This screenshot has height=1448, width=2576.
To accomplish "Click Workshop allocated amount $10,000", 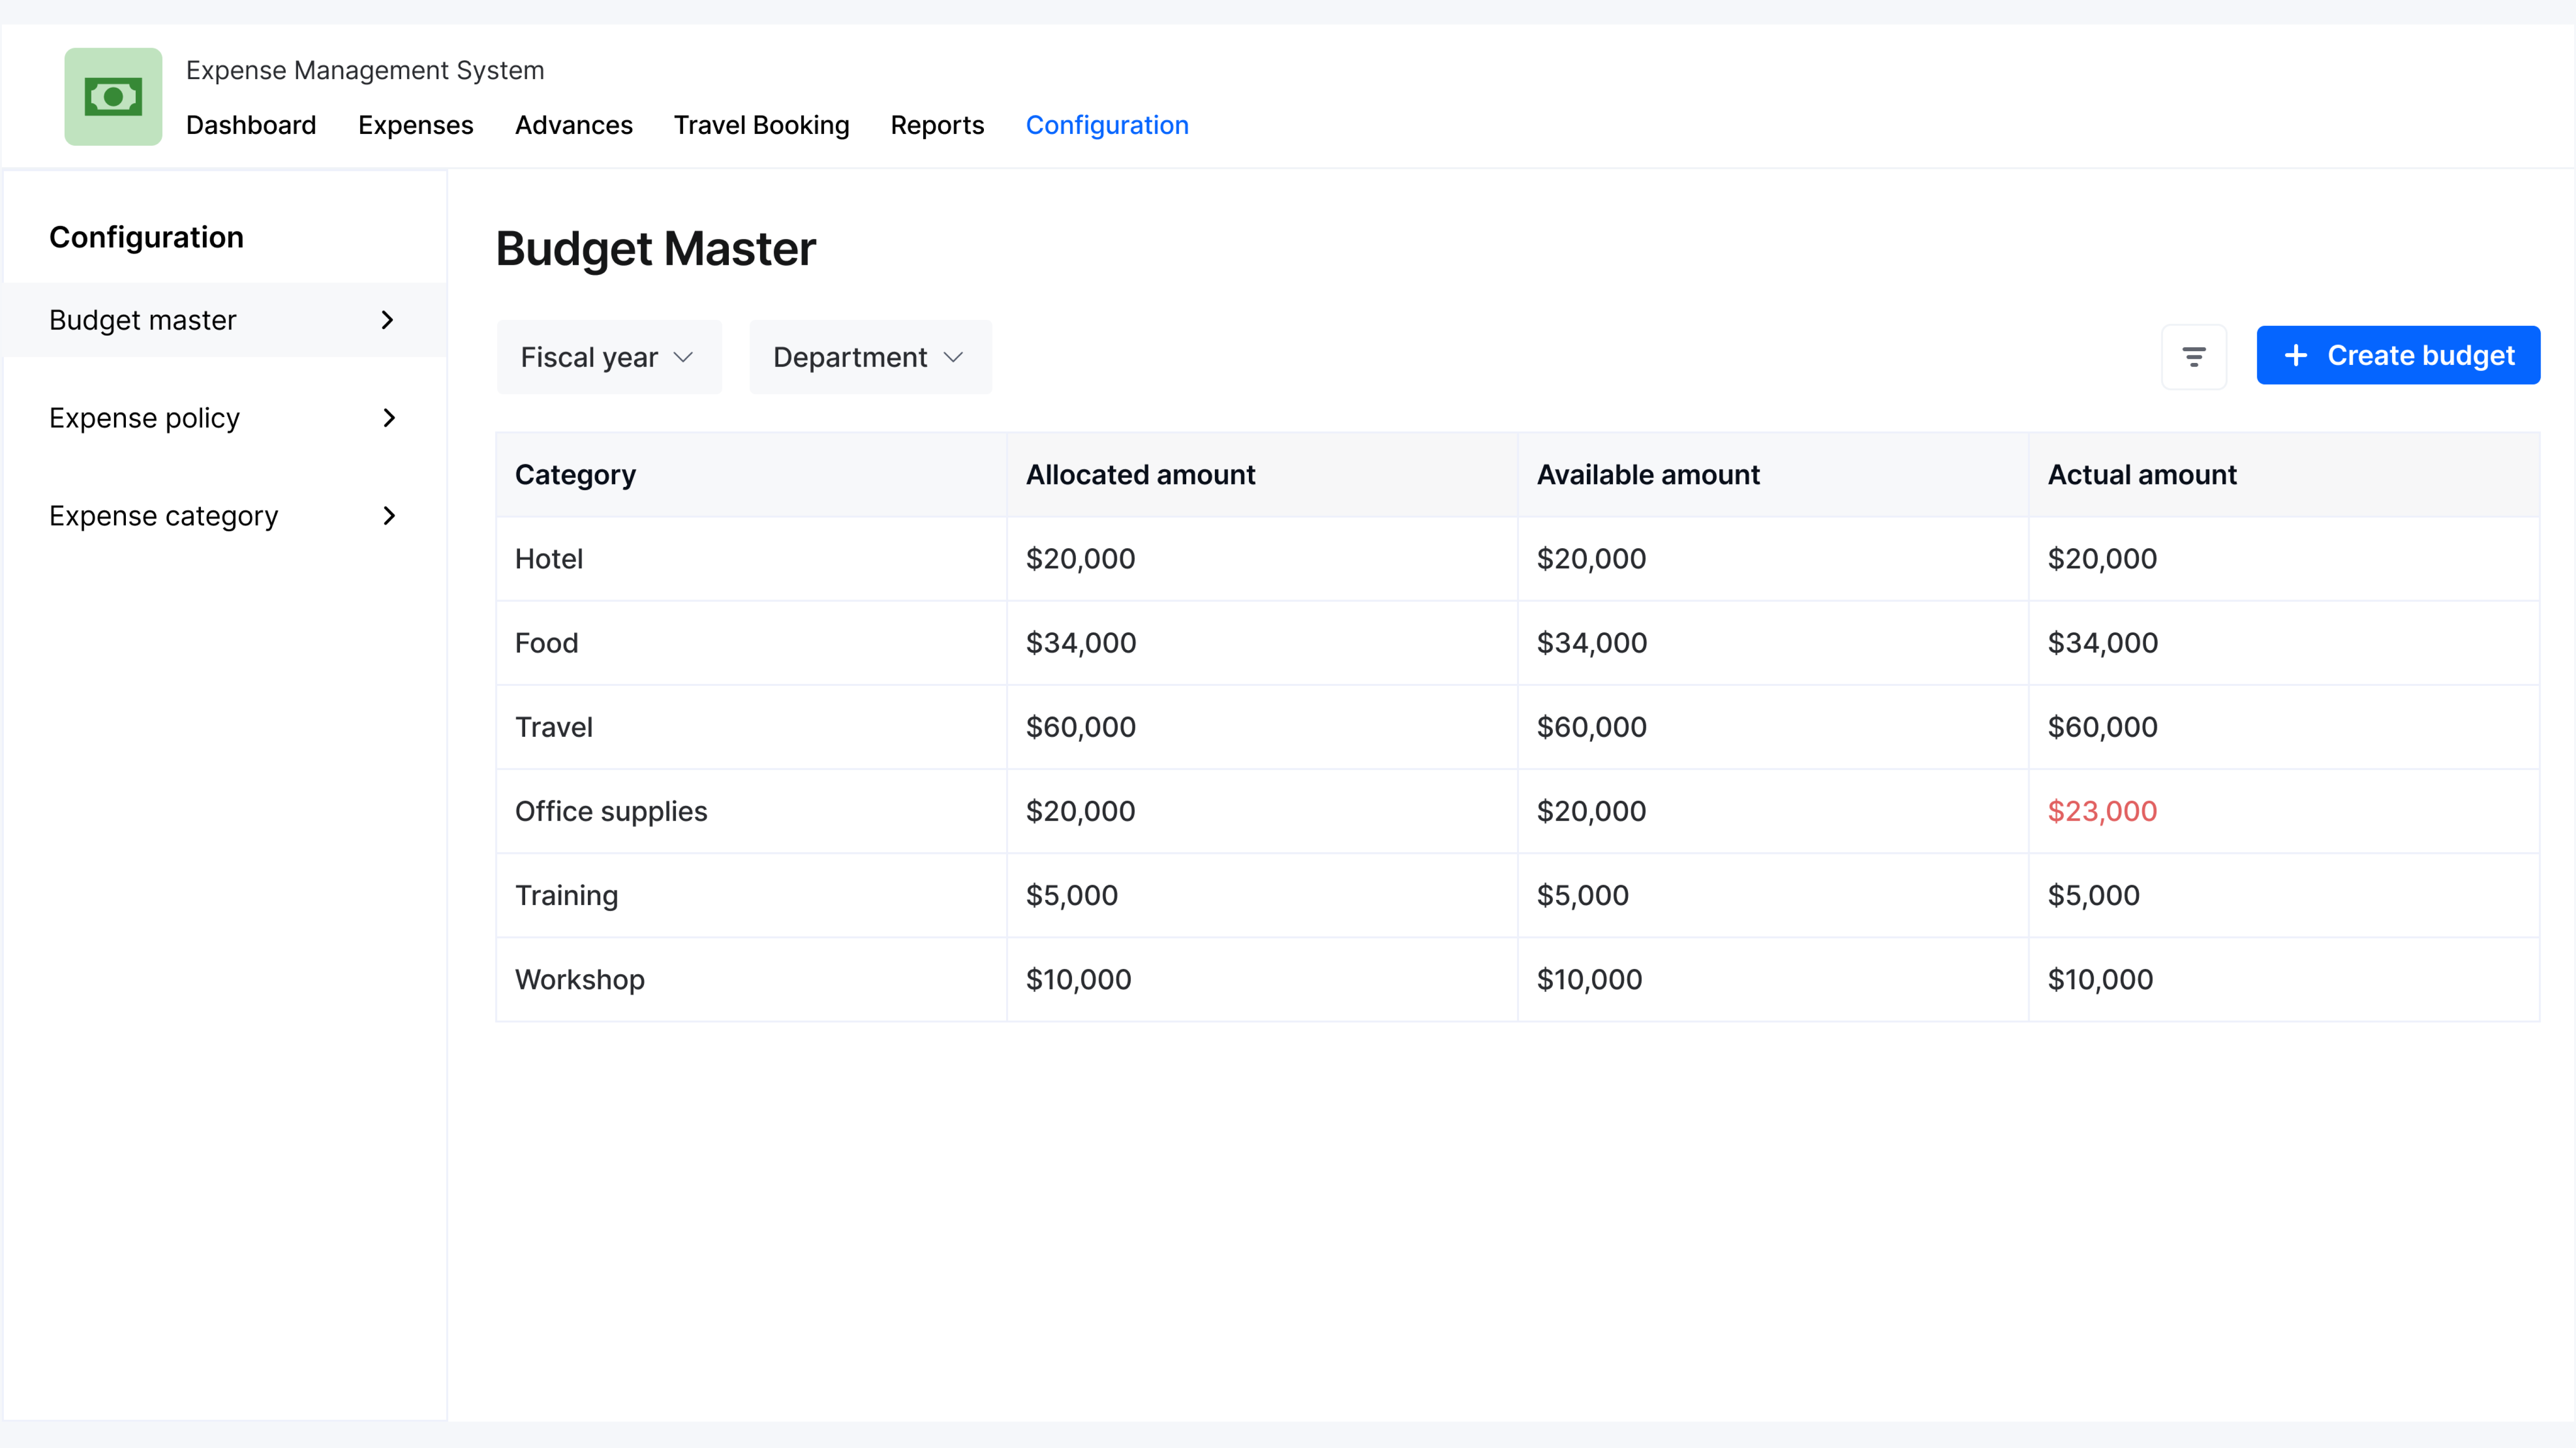I will coord(1079,979).
